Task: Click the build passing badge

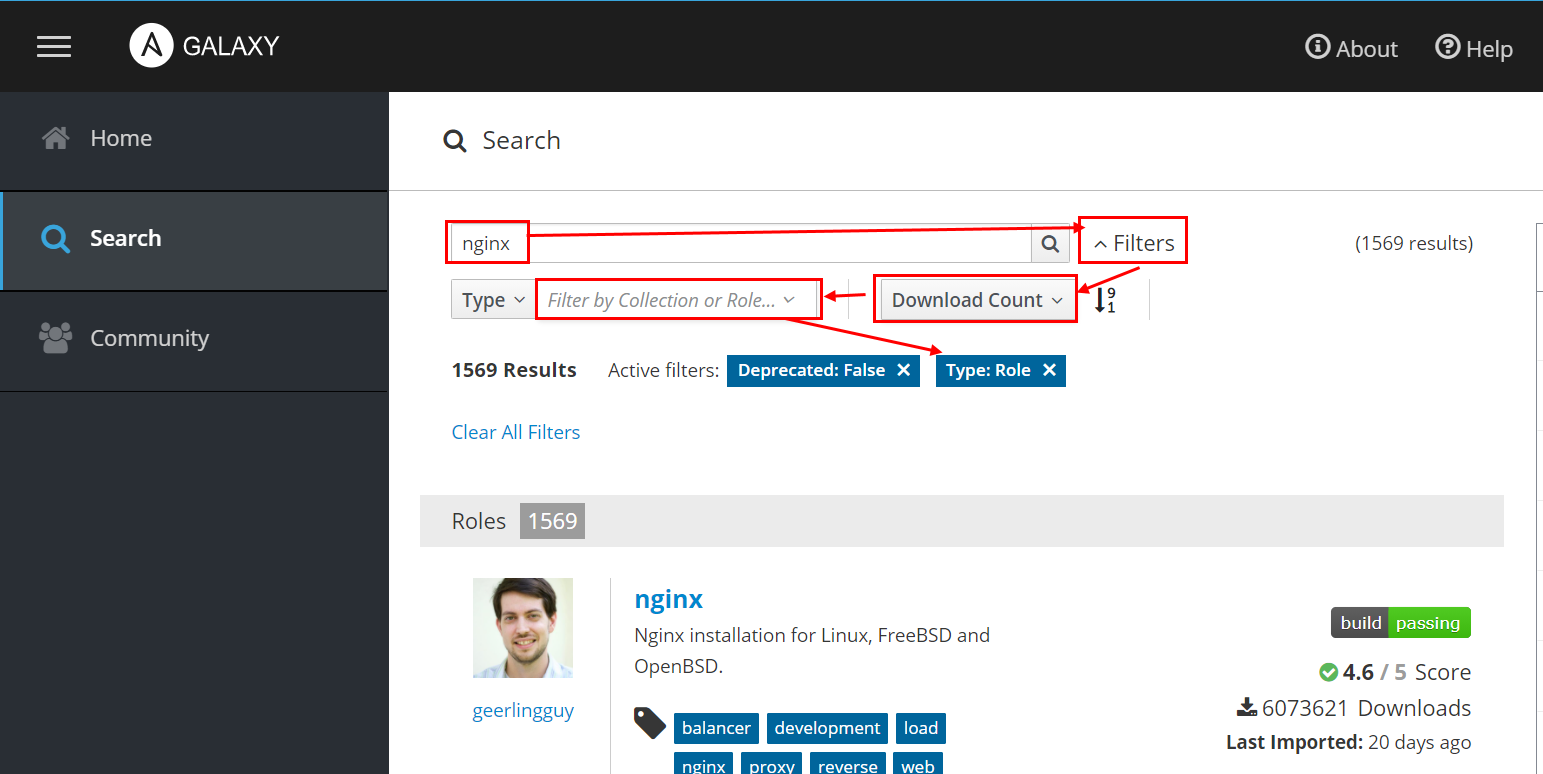Action: tap(1401, 623)
